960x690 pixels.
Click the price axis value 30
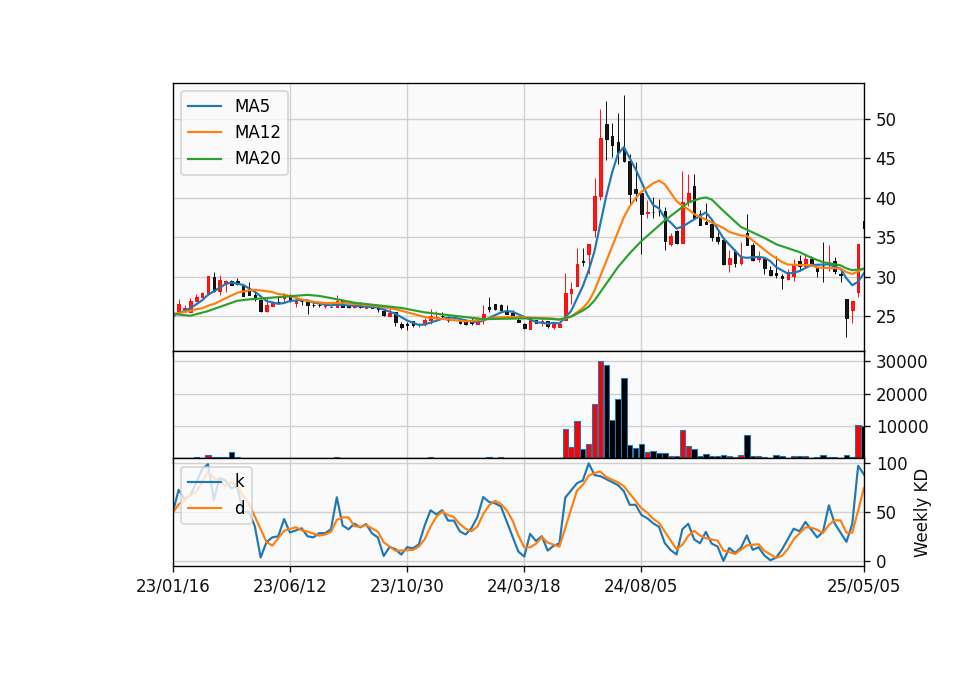tap(885, 278)
